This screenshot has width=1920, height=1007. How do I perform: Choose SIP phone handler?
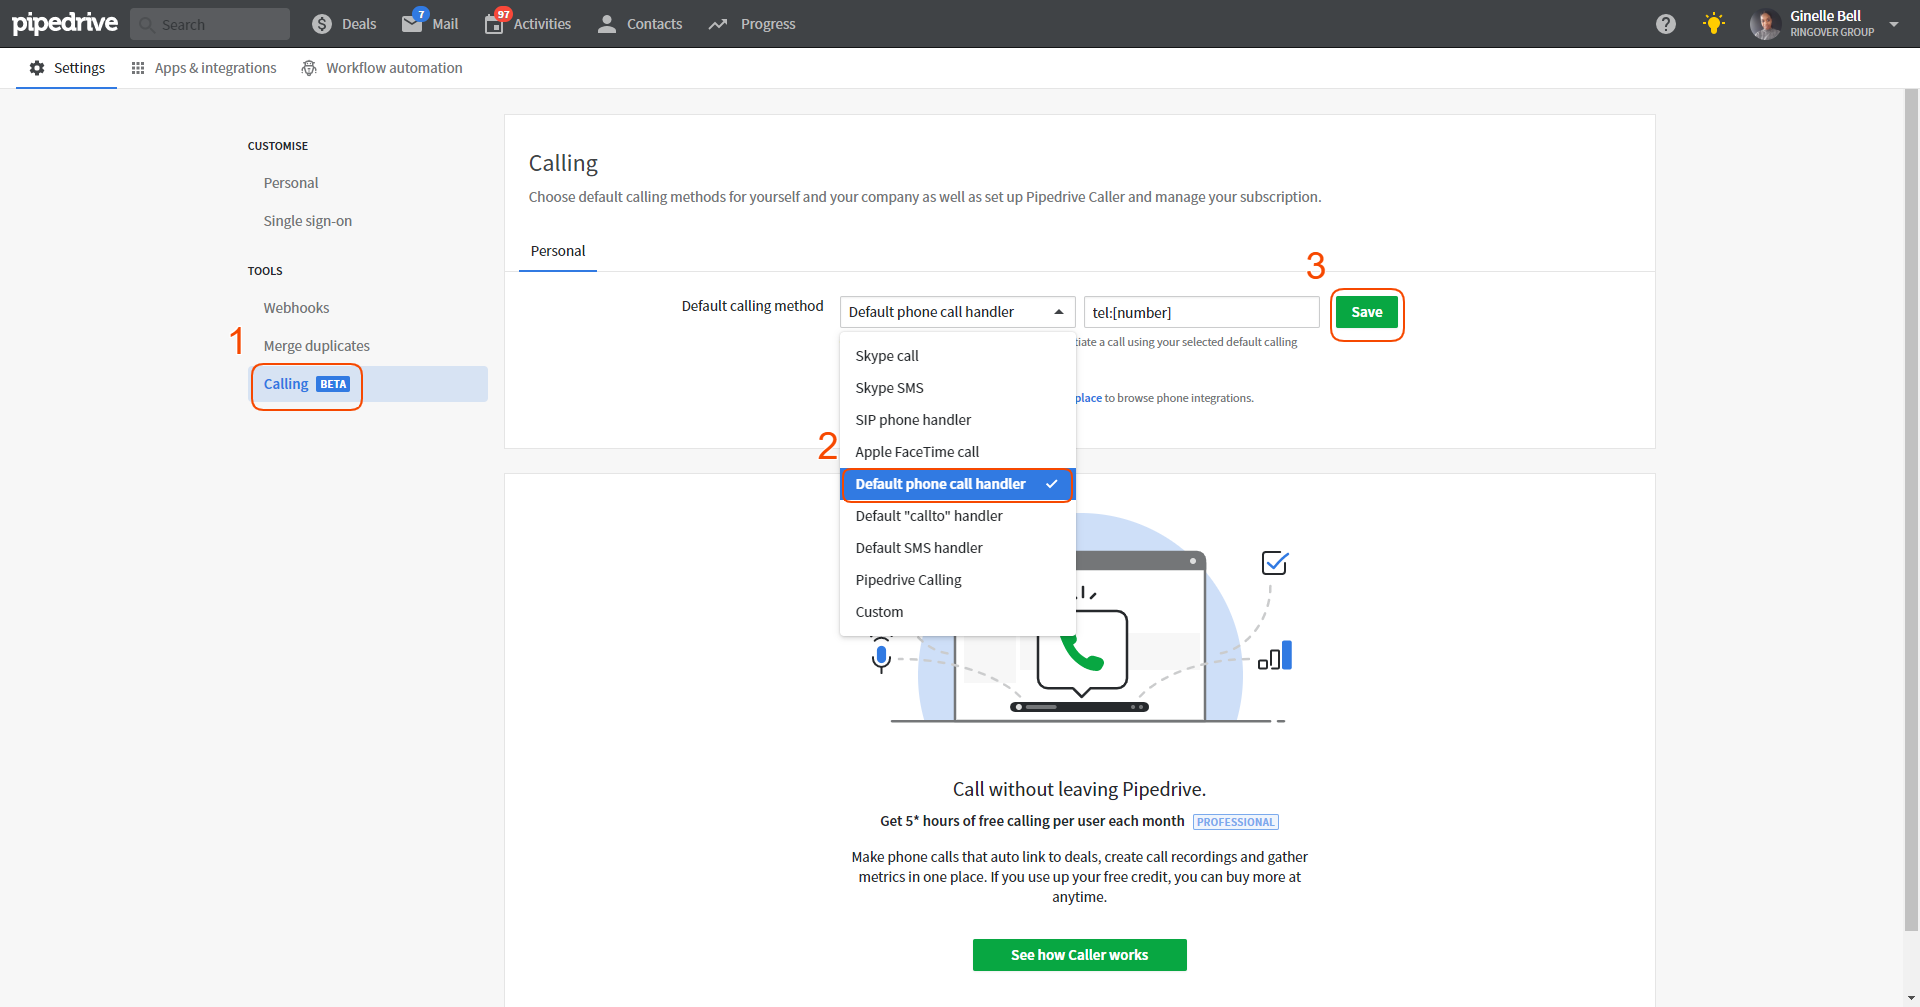tap(958, 420)
